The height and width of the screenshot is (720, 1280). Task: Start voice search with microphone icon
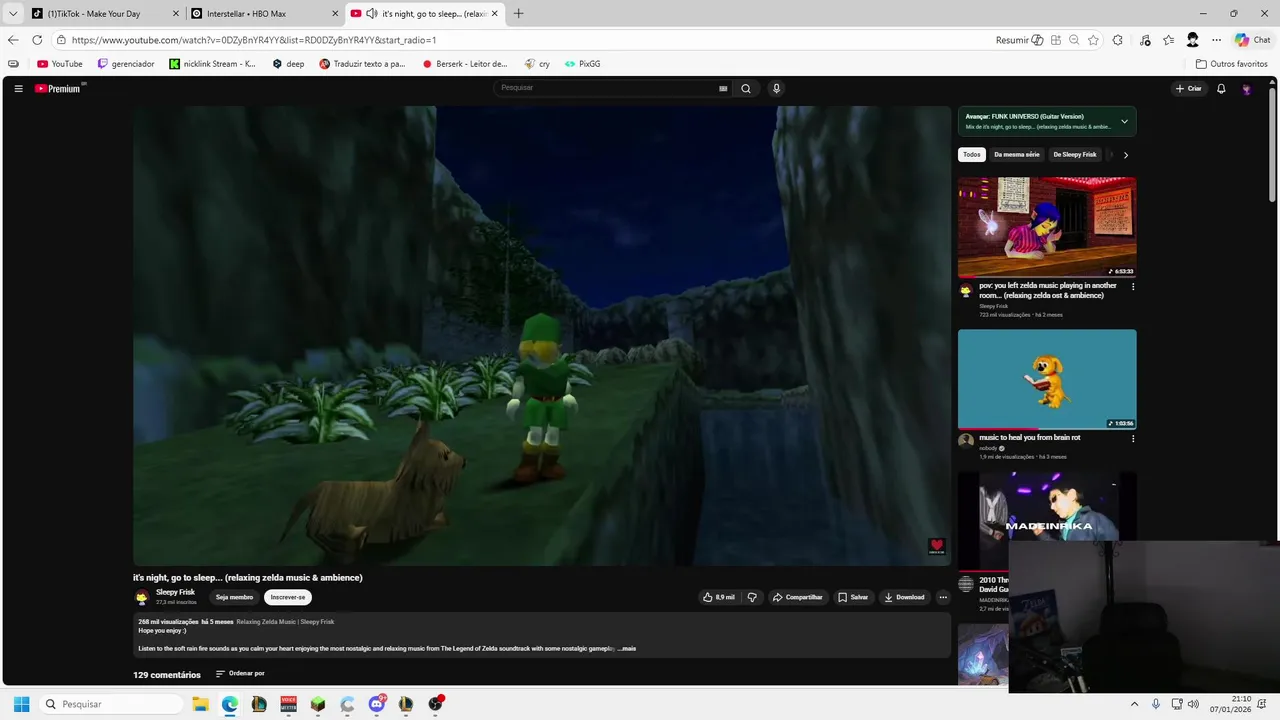point(776,88)
